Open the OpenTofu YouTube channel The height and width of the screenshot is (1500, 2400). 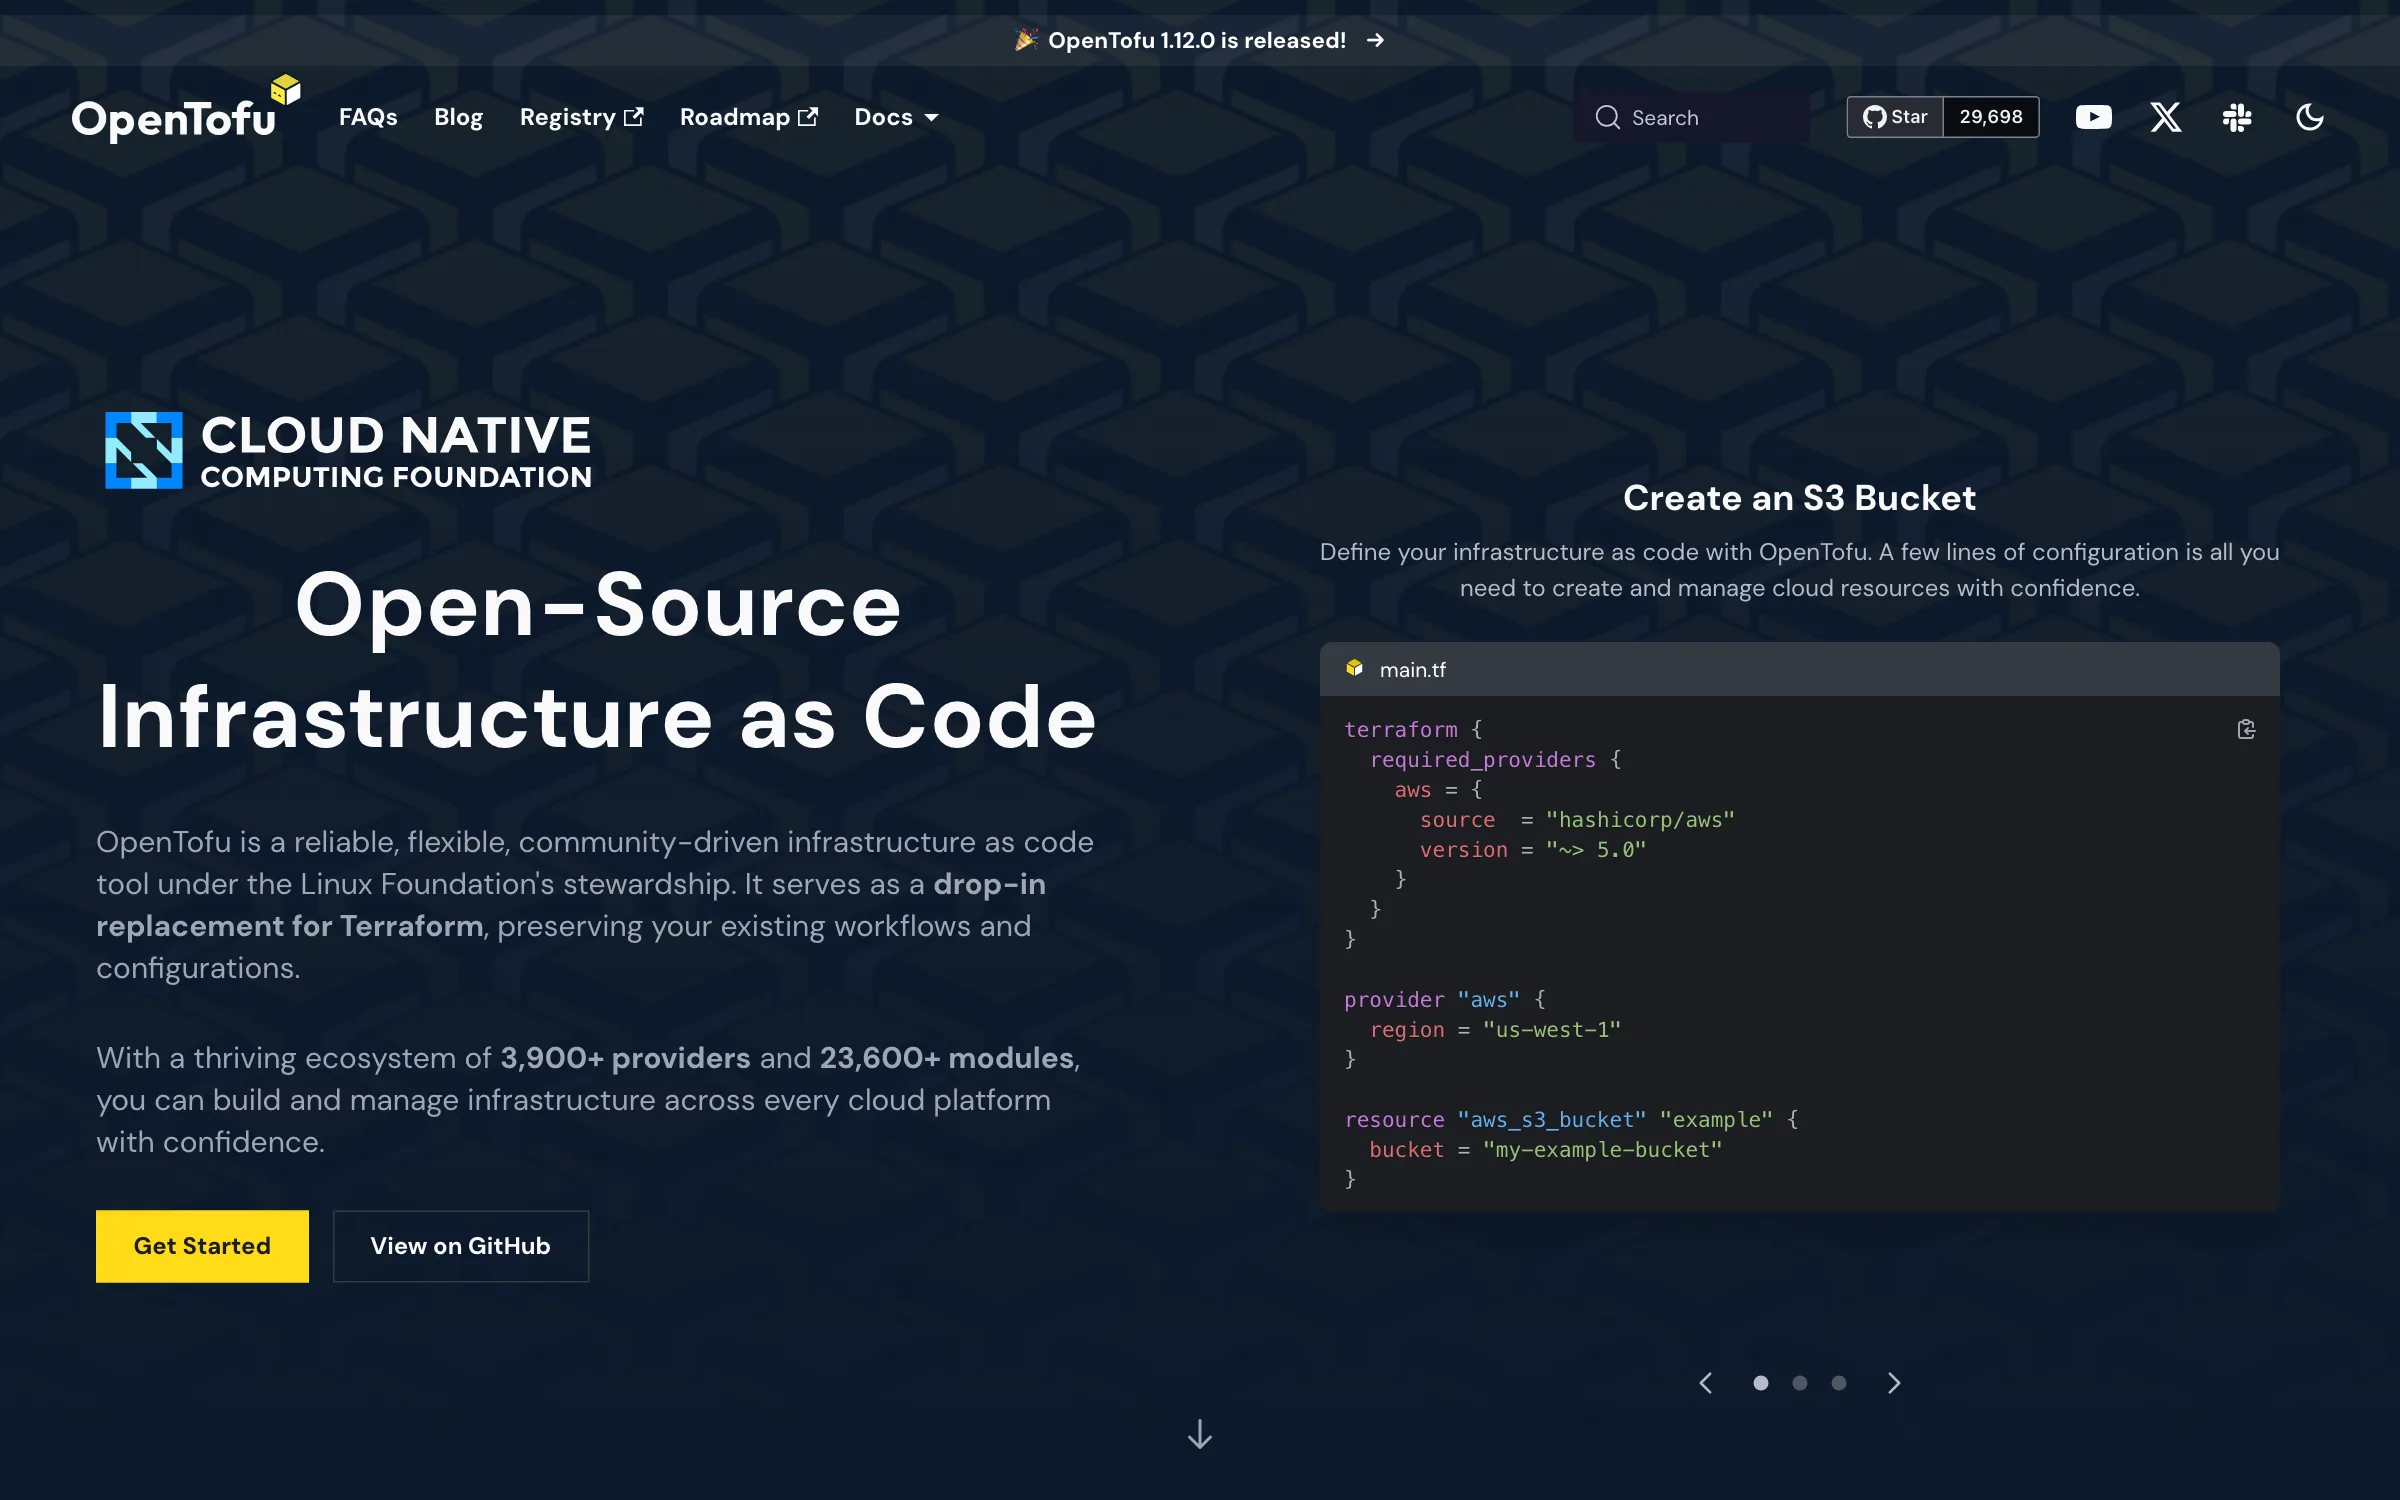[x=2093, y=117]
